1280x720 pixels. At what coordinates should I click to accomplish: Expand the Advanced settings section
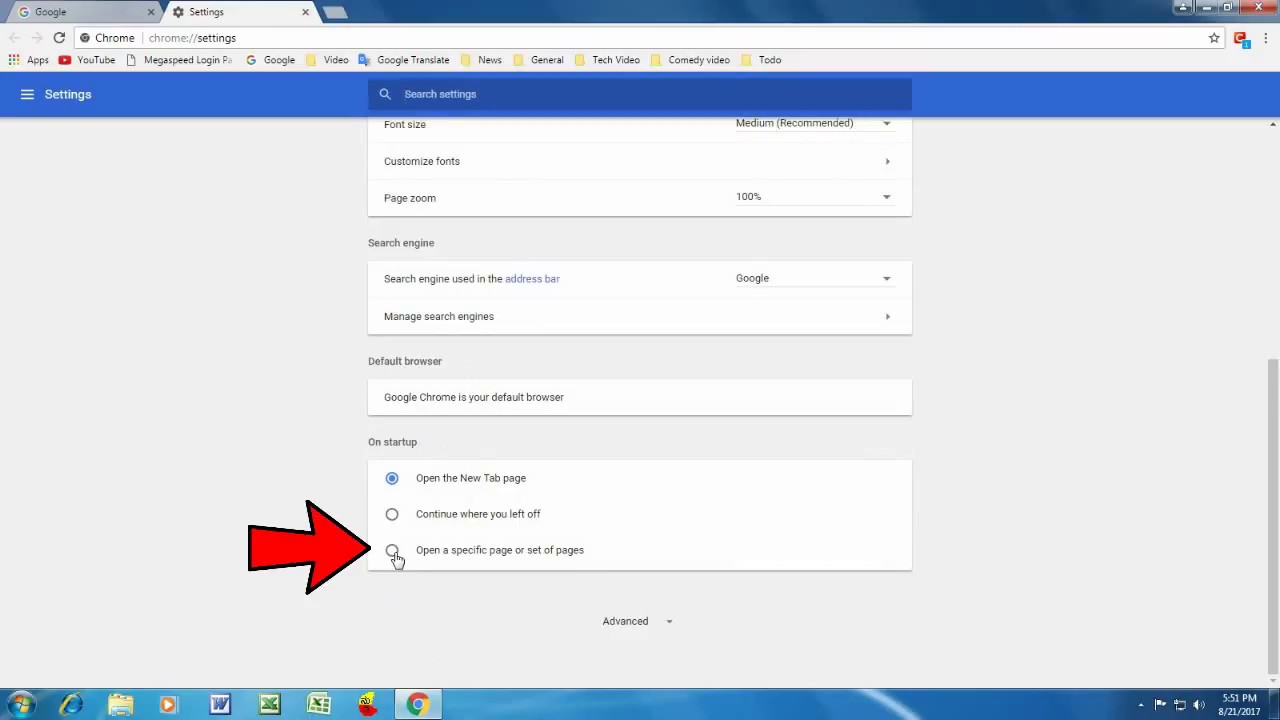[638, 621]
